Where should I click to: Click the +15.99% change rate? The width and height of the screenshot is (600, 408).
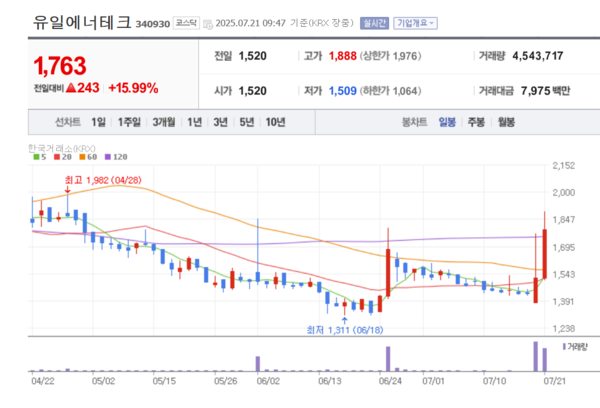pyautogui.click(x=133, y=88)
